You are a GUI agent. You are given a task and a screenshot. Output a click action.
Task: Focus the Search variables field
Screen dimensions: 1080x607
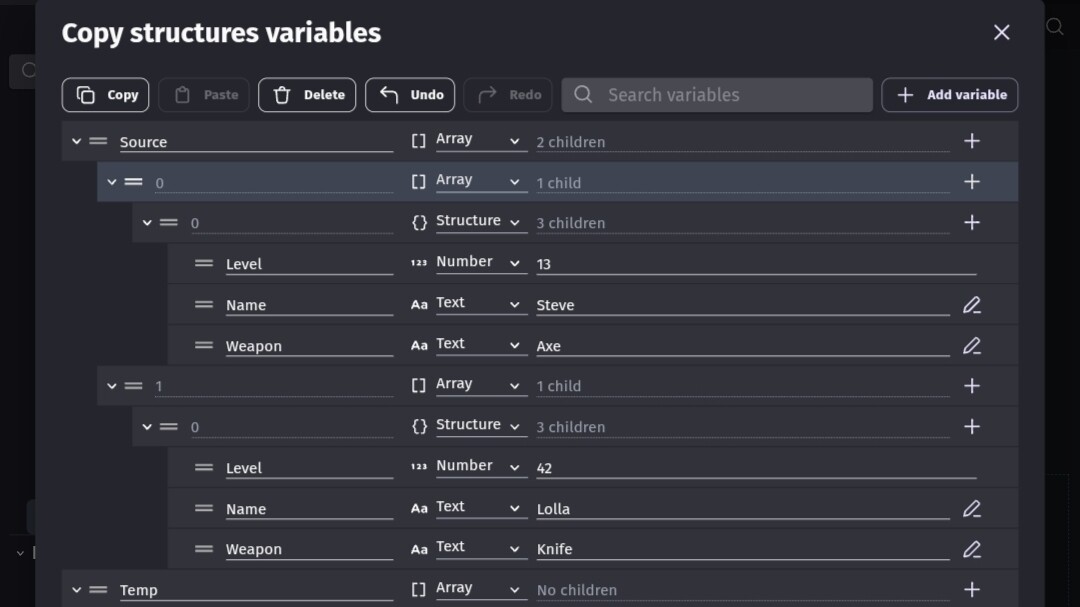pos(717,95)
